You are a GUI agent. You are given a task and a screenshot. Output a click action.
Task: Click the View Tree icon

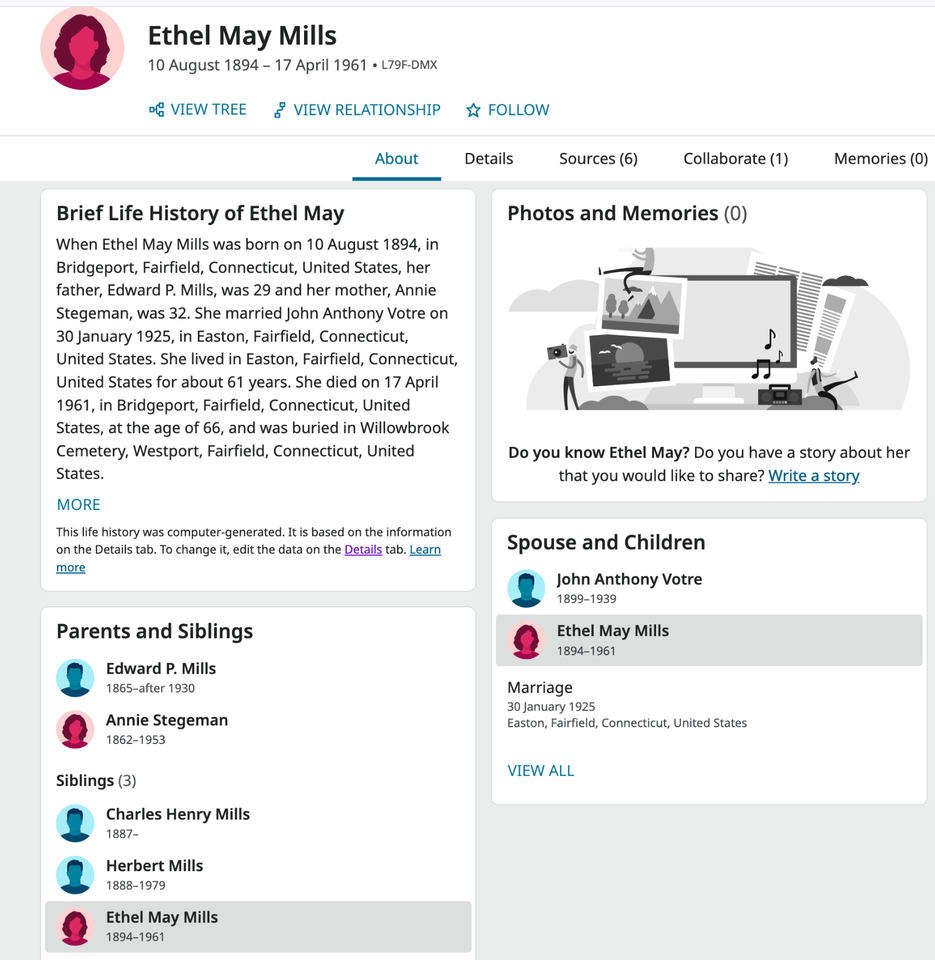(157, 110)
